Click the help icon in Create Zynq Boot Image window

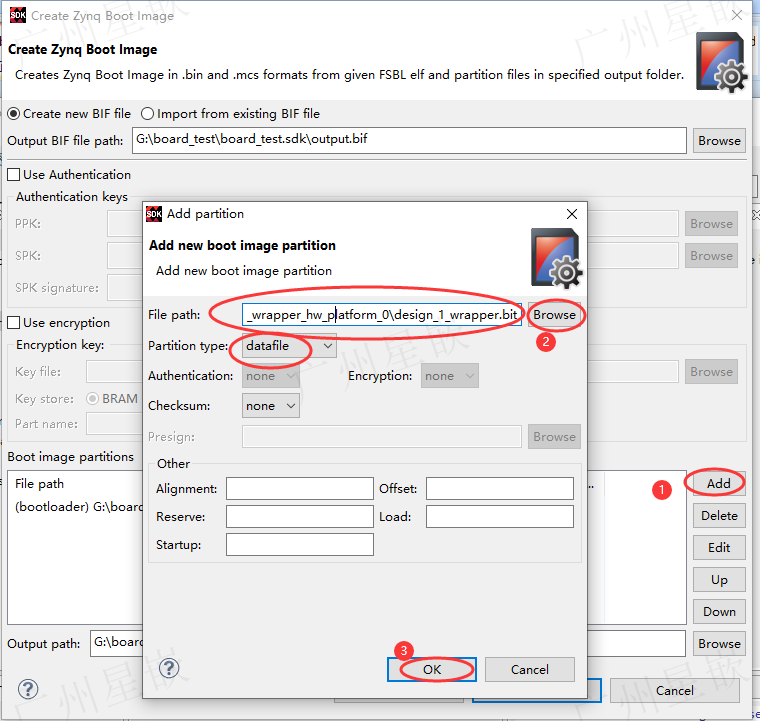pos(28,689)
